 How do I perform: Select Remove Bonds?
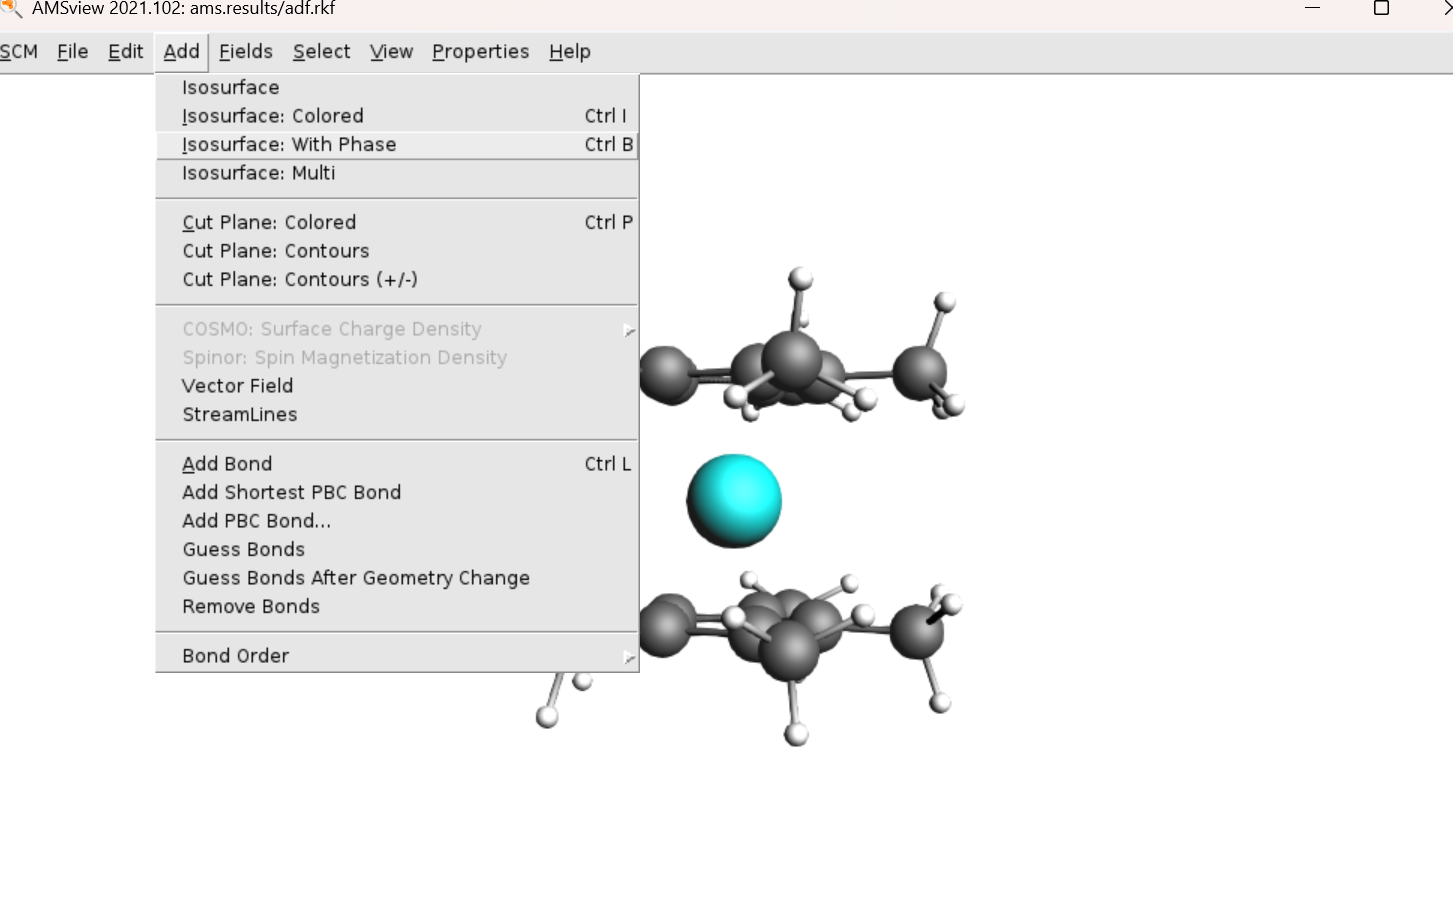397,606
